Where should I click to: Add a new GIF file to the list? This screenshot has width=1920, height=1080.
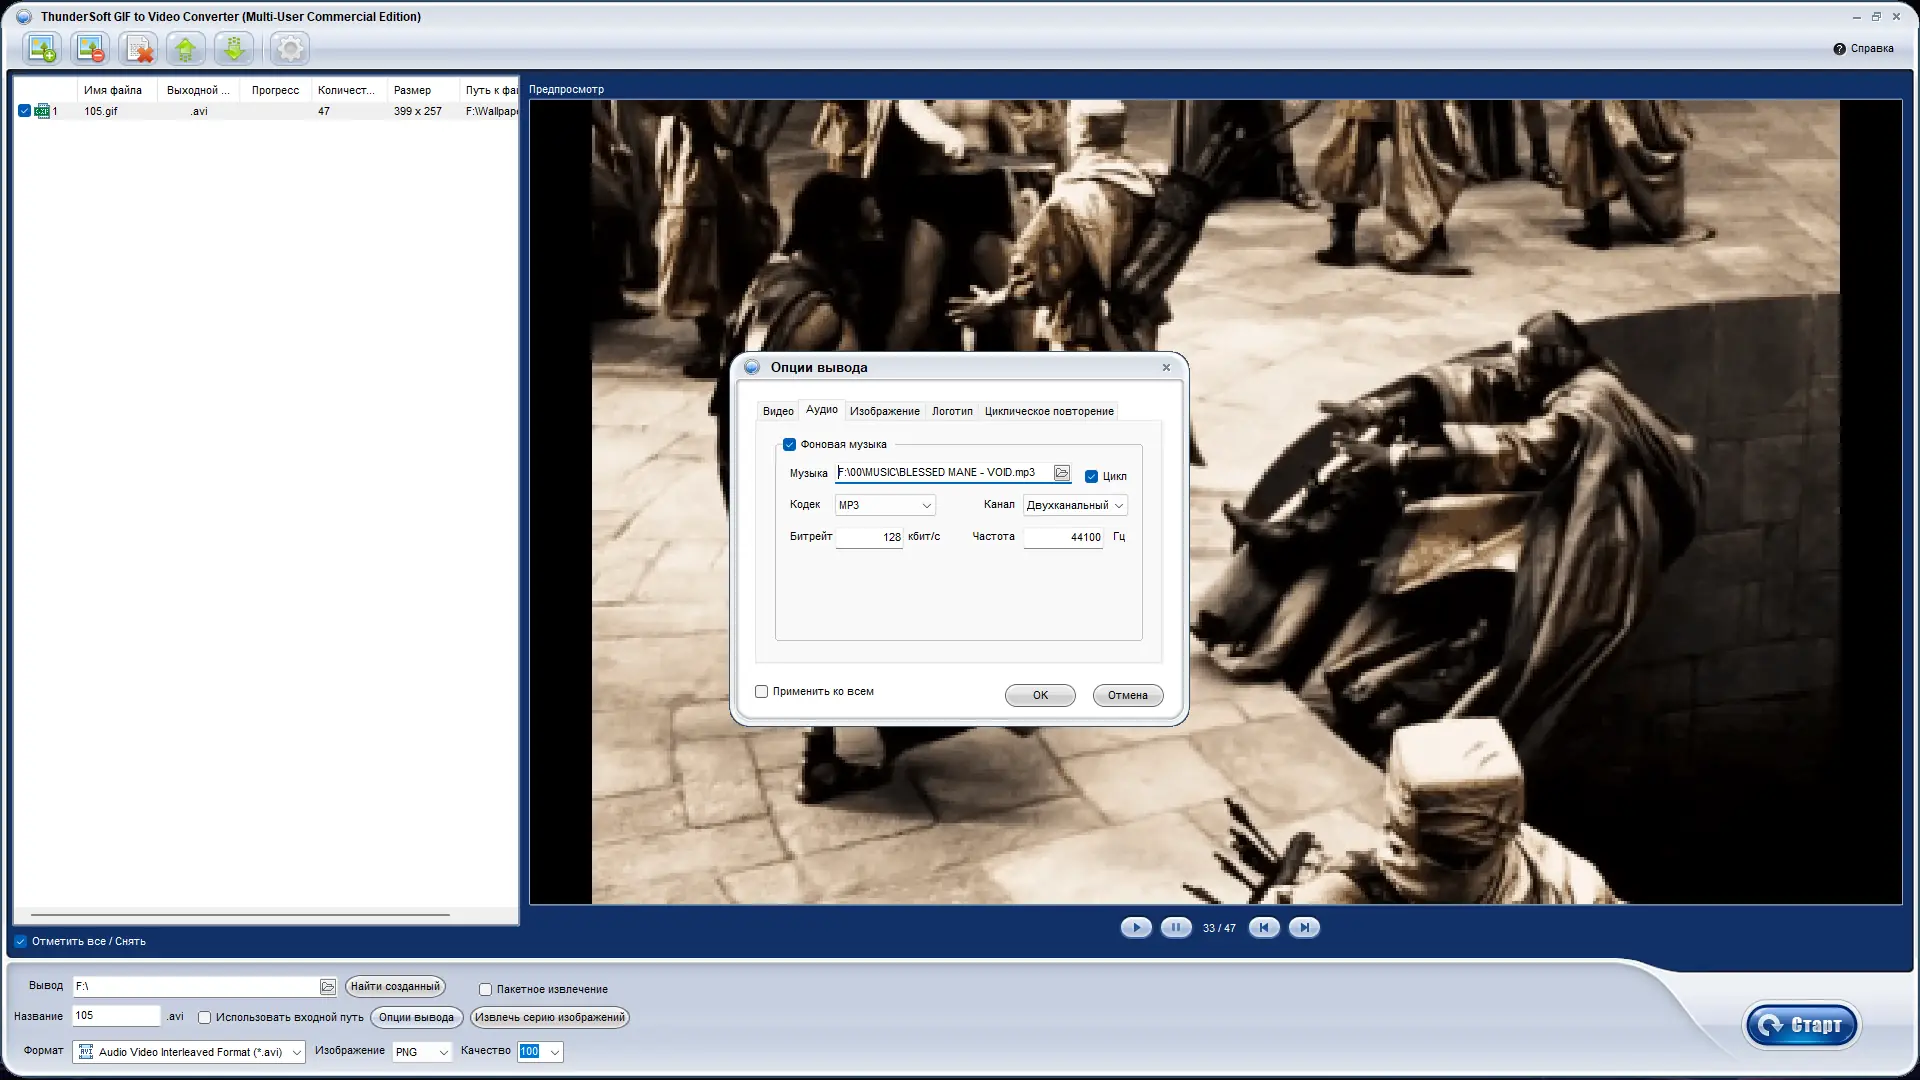pyautogui.click(x=42, y=48)
